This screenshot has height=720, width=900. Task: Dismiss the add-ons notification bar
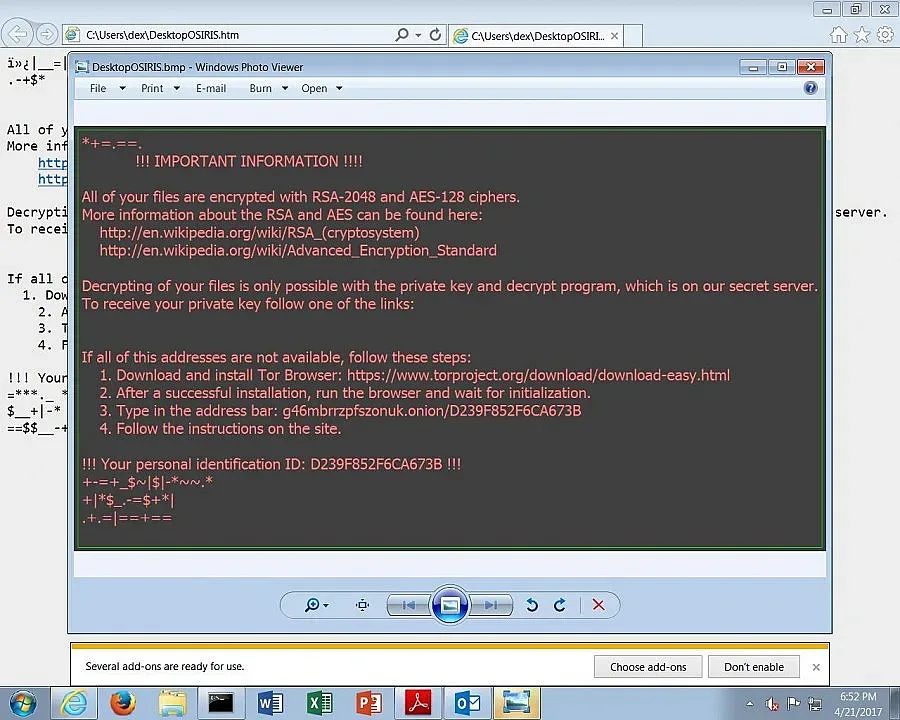pos(816,667)
